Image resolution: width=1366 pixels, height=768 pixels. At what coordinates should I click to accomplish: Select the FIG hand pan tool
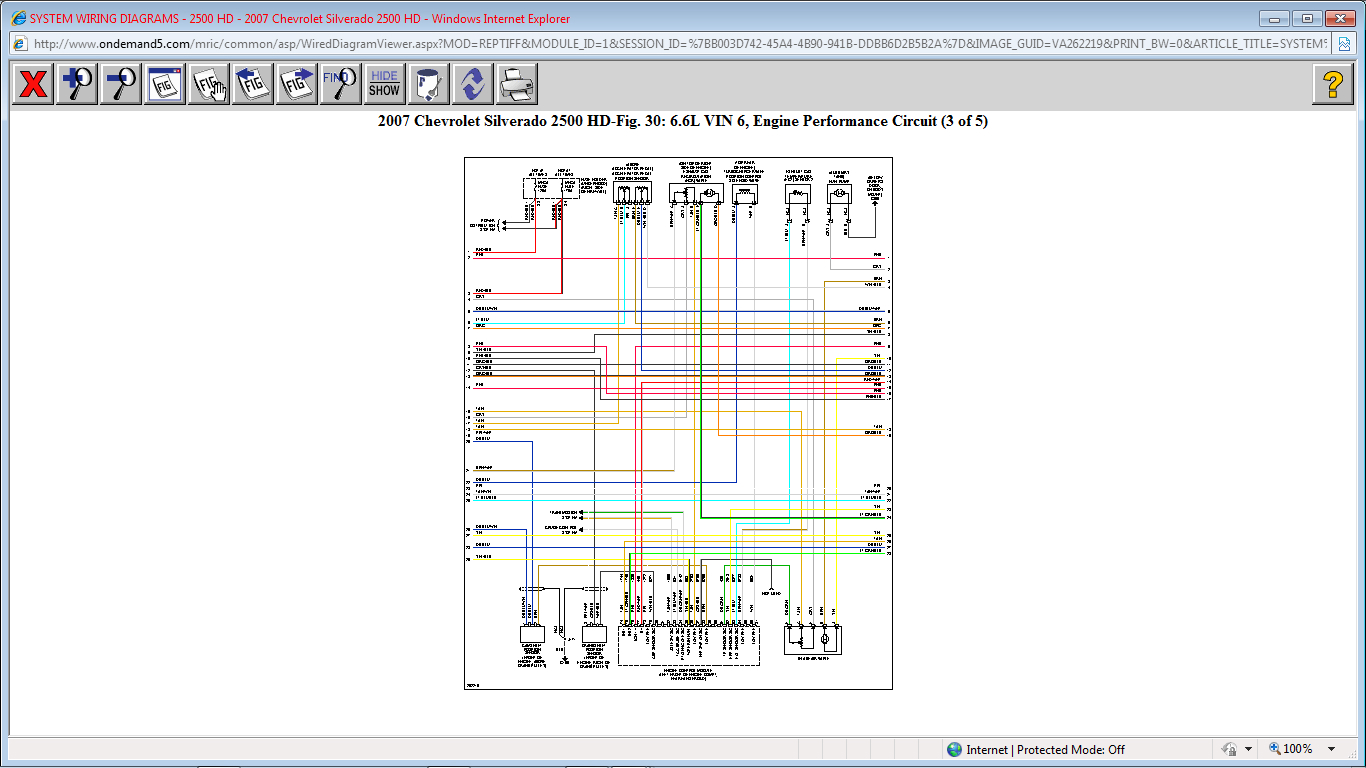209,84
